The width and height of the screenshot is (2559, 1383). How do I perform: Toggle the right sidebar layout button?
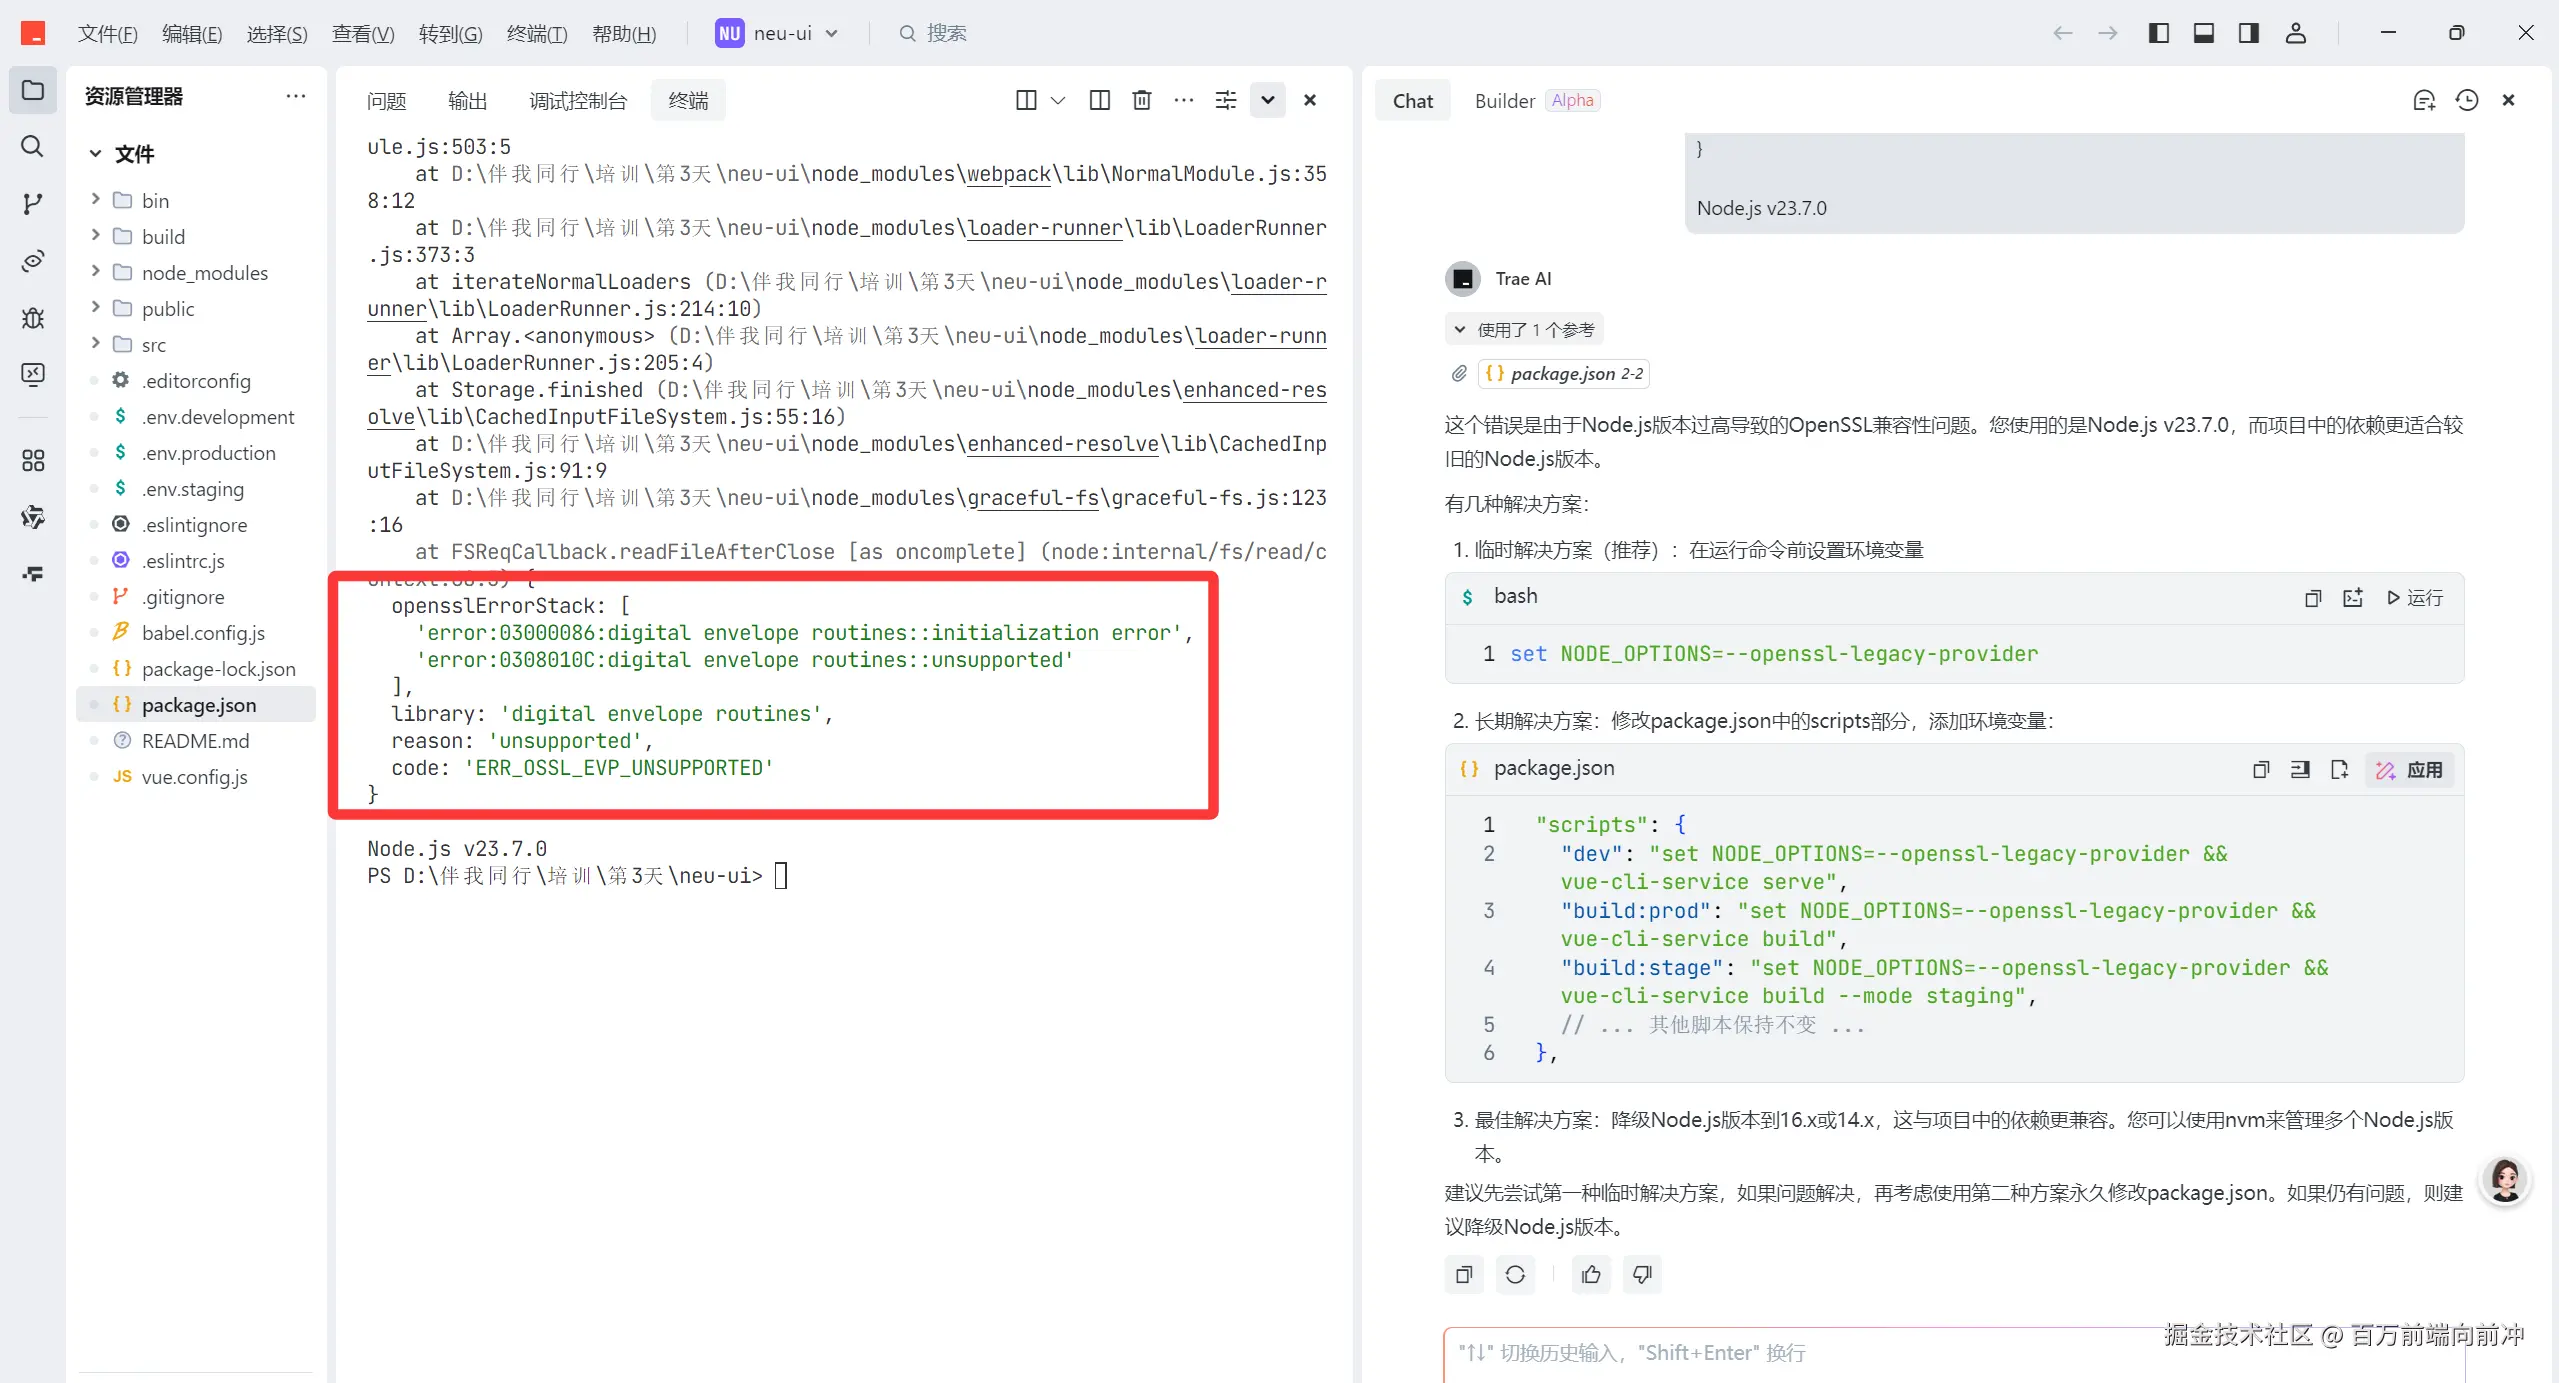point(2248,33)
